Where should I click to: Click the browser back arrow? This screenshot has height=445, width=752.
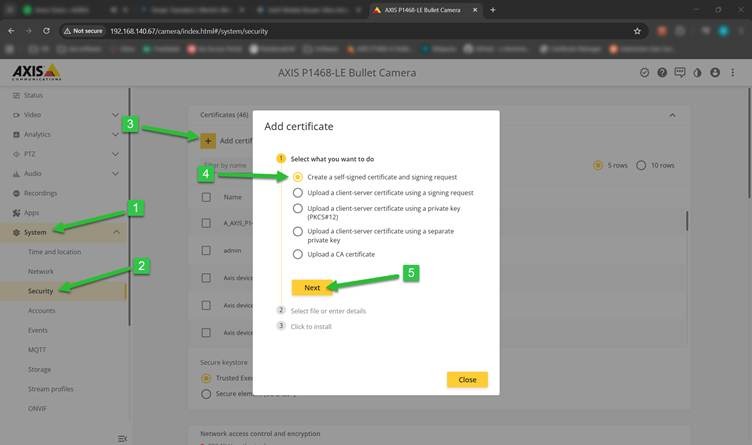coord(12,31)
